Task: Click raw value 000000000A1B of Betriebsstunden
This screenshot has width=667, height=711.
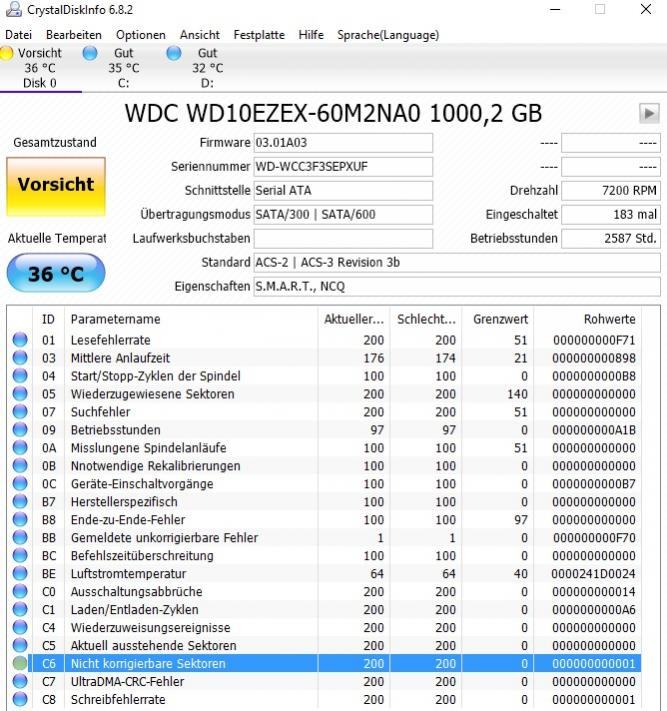Action: 594,430
